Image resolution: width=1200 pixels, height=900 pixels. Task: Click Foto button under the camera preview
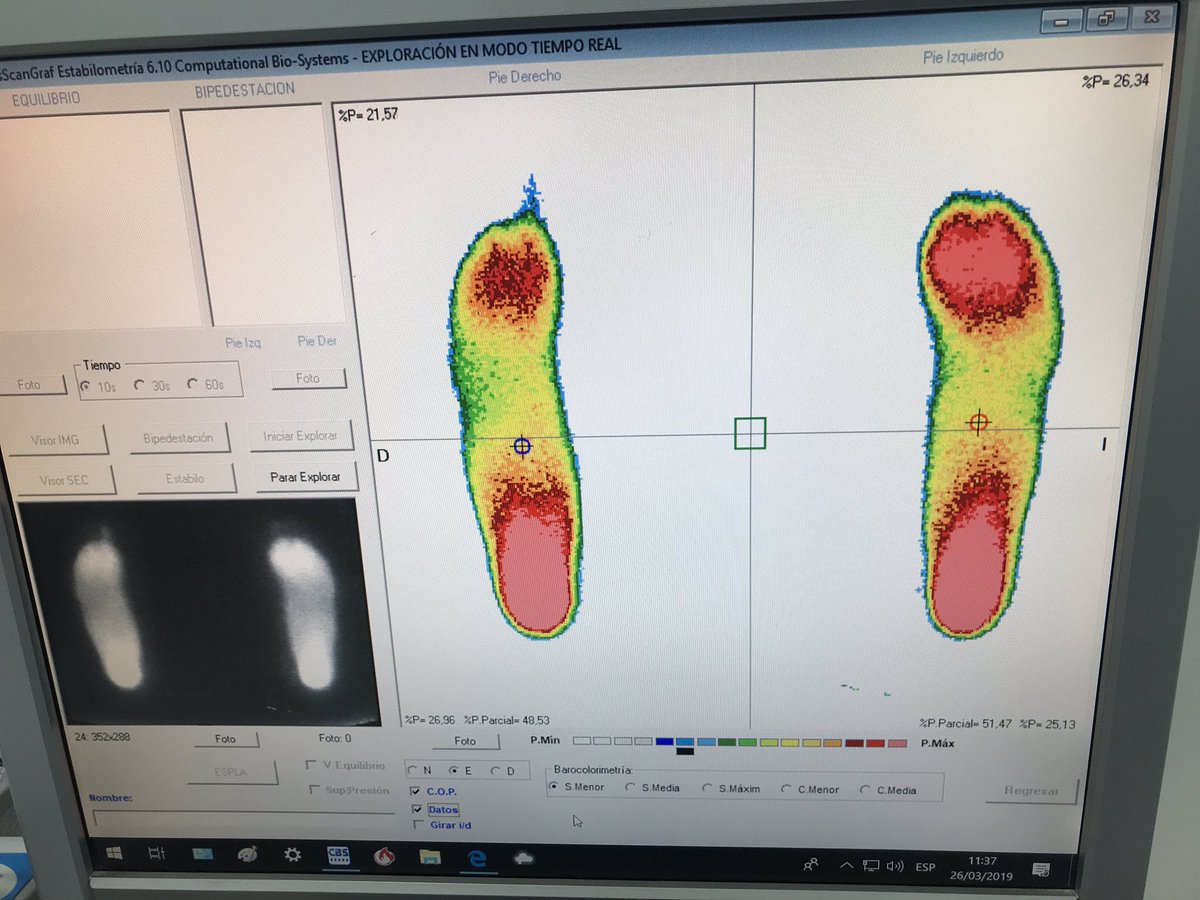click(226, 739)
